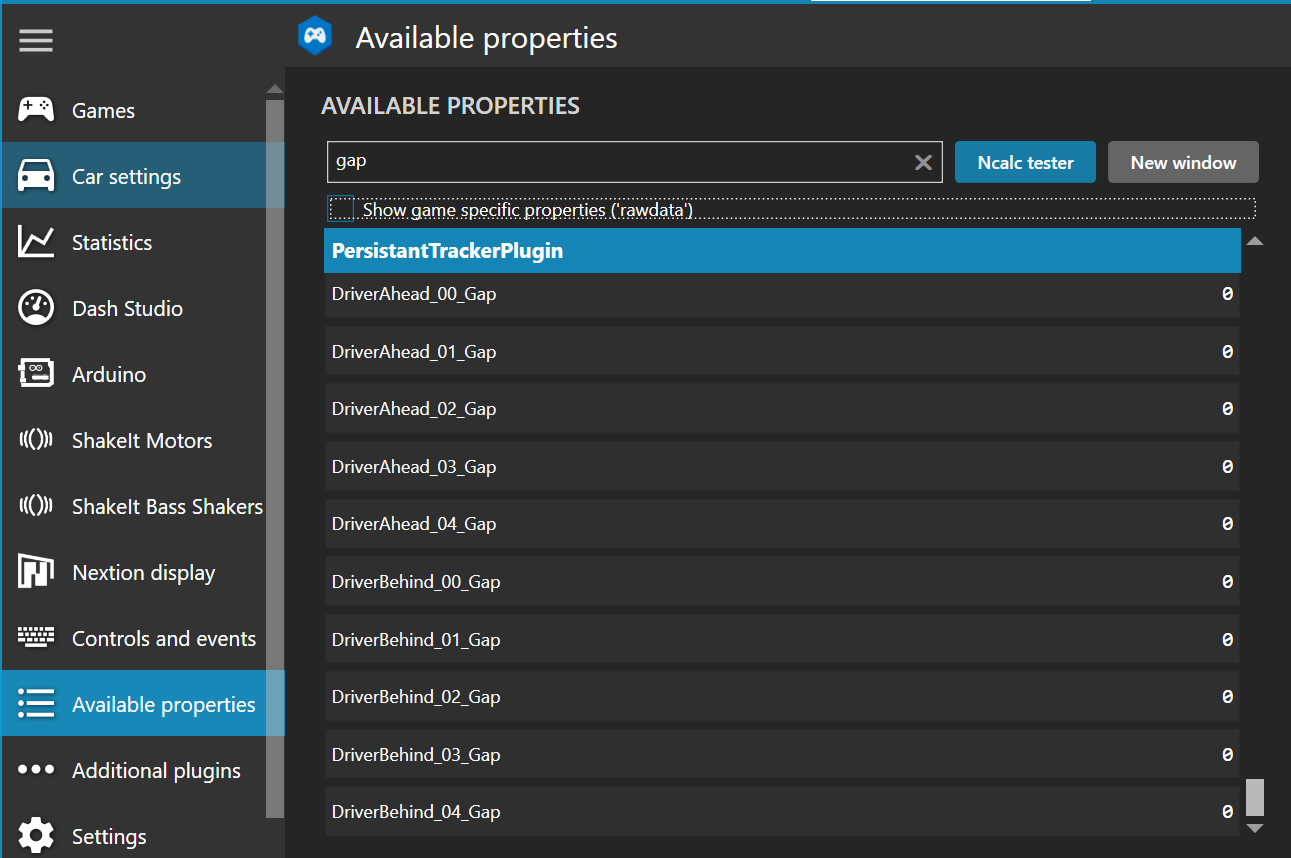
Task: Select DriverAhead_00_Gap property row
Action: click(782, 294)
